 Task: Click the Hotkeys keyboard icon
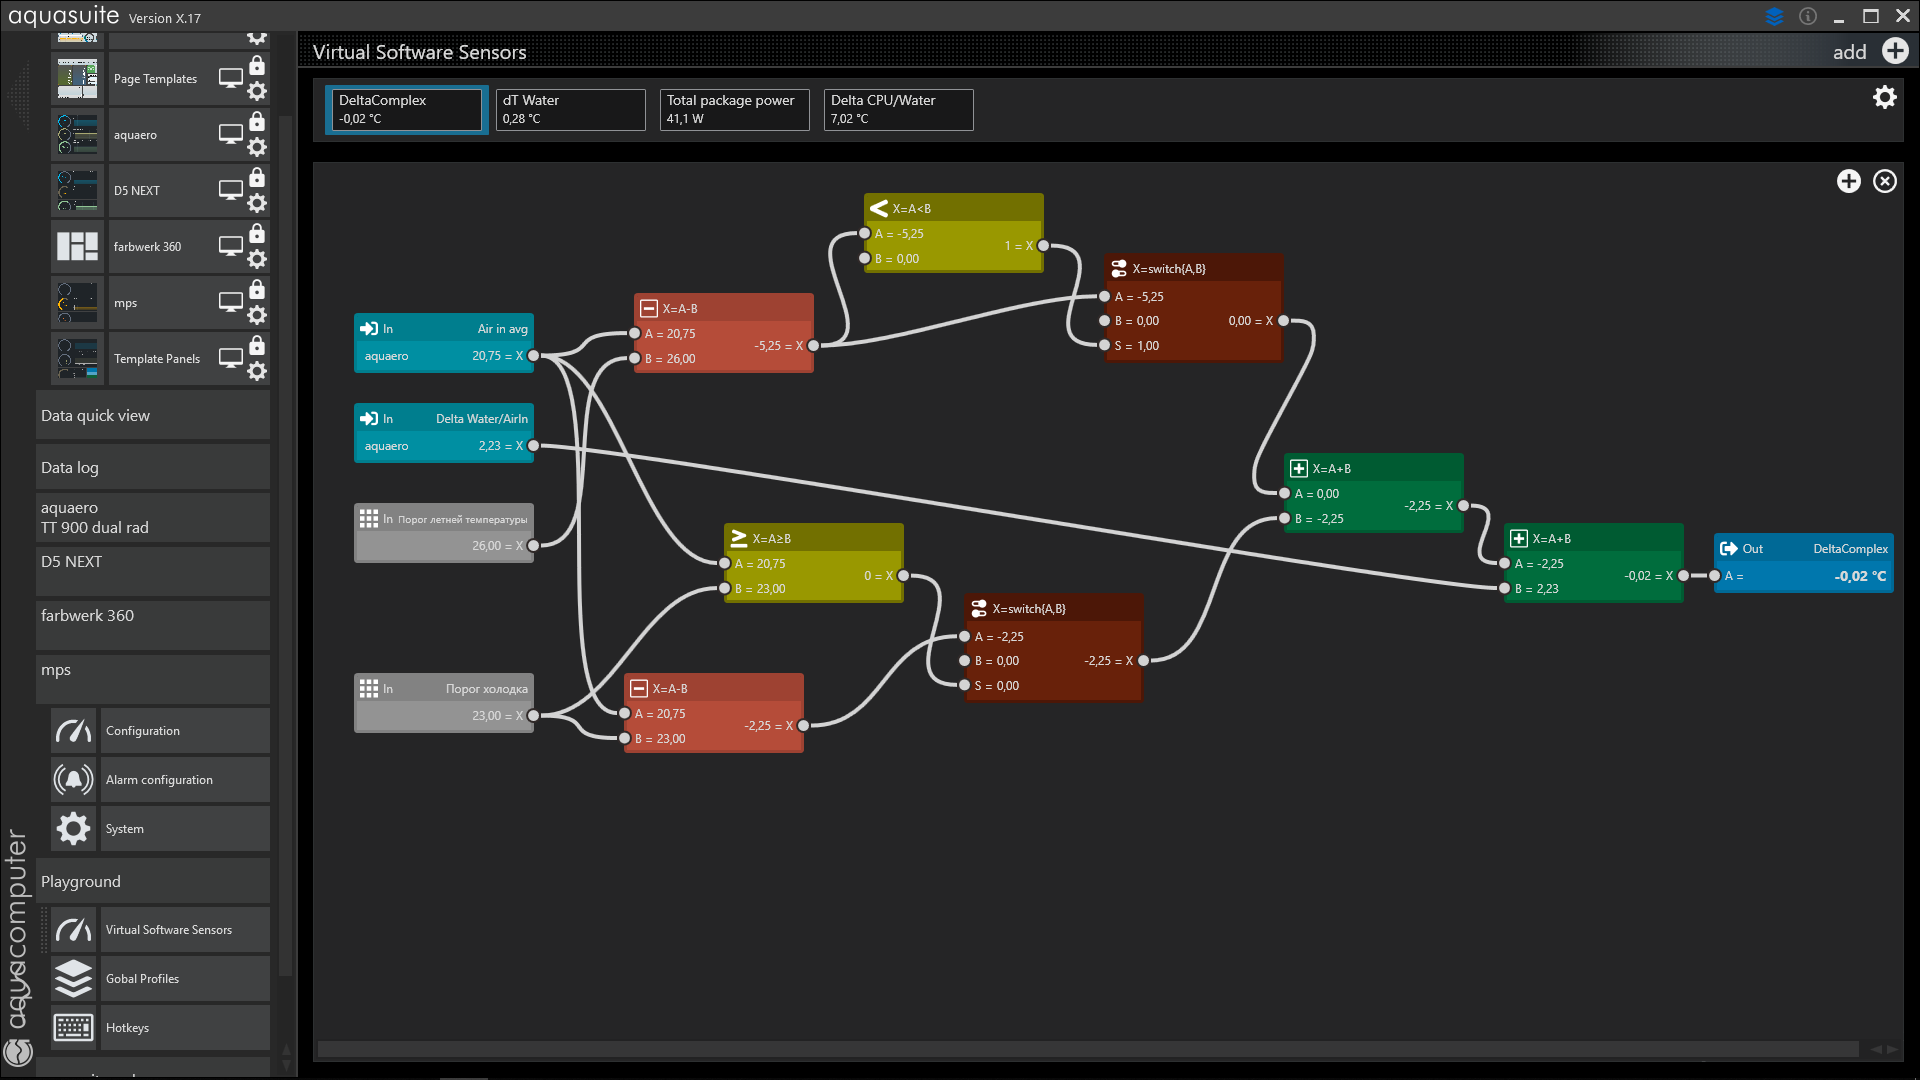pos(73,1028)
